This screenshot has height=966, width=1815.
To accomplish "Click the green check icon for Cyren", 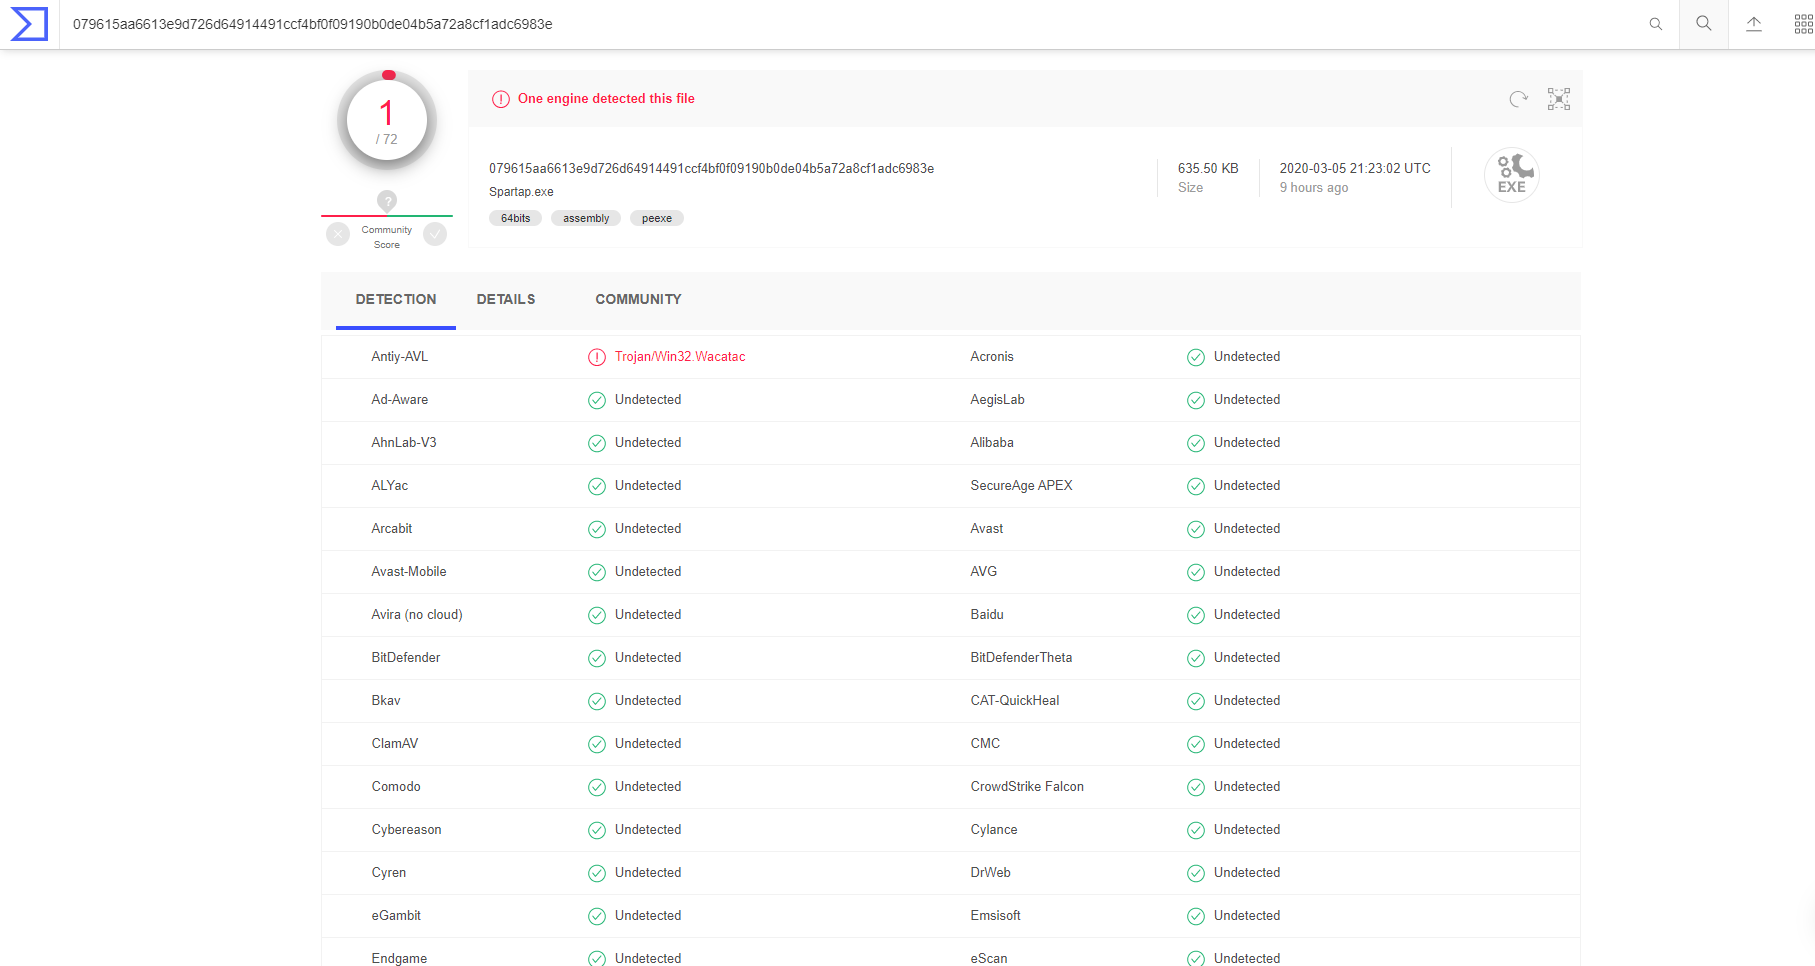I will (x=597, y=873).
